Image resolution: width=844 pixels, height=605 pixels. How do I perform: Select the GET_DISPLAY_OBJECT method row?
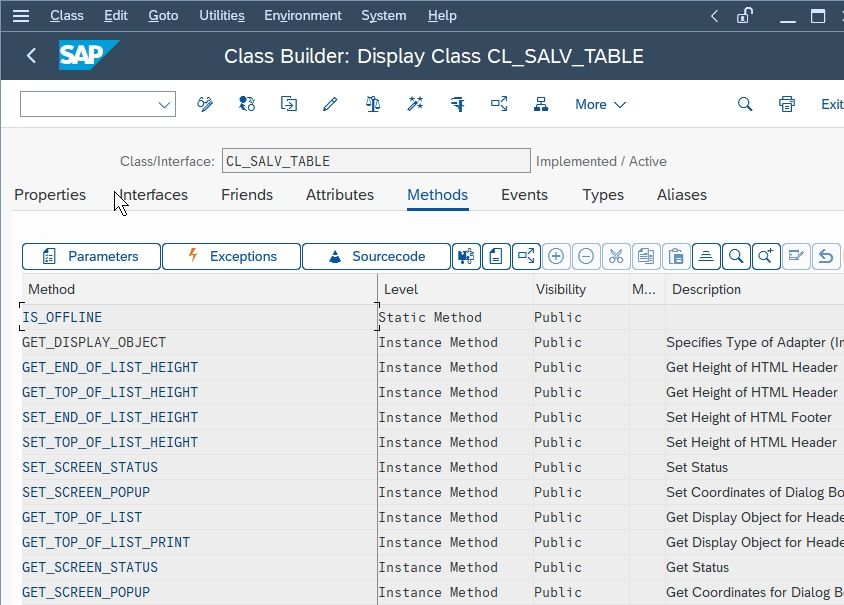tap(199, 342)
